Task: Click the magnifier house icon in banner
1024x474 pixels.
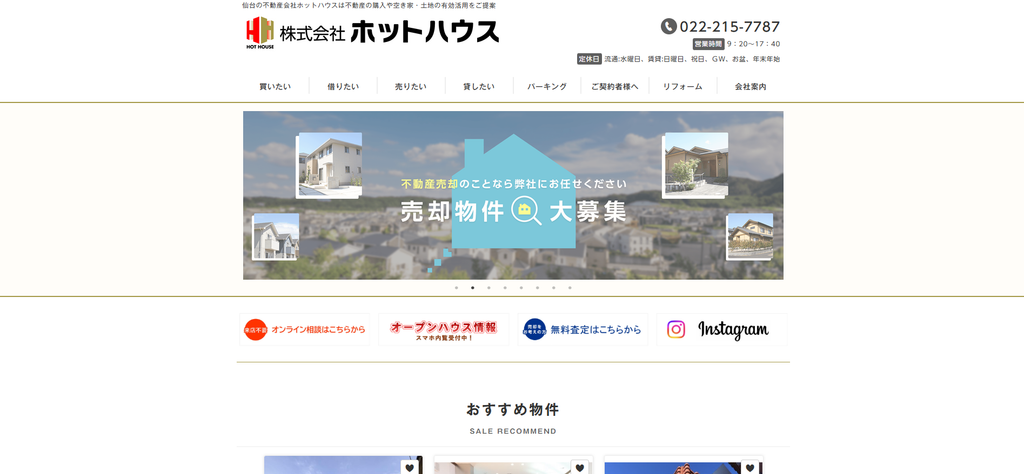Action: pos(526,210)
